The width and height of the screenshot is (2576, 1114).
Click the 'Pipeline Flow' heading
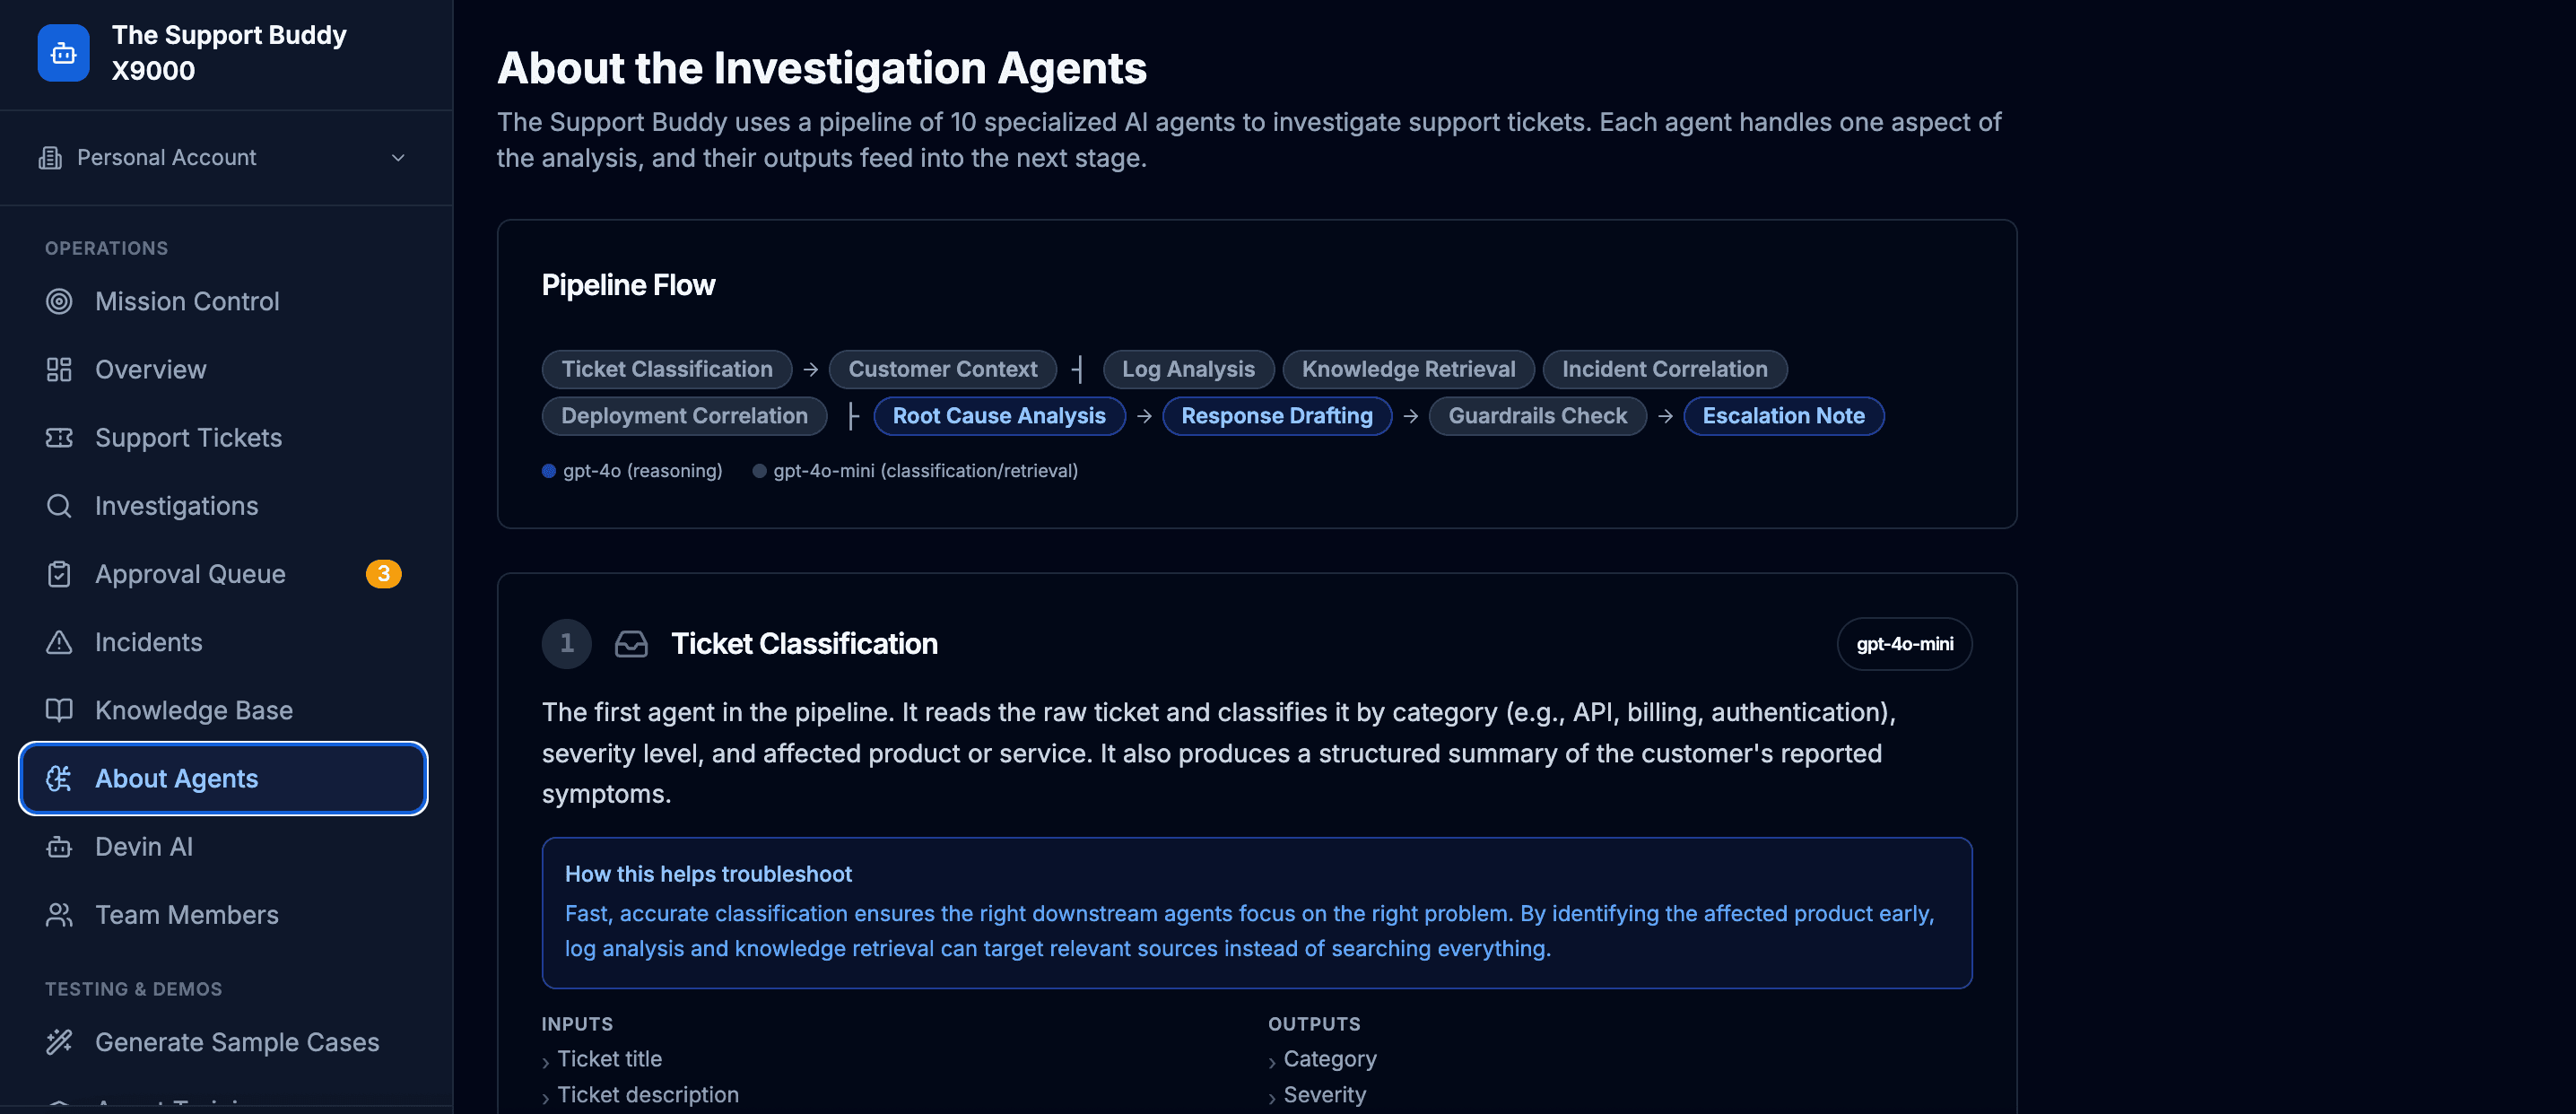pos(628,286)
